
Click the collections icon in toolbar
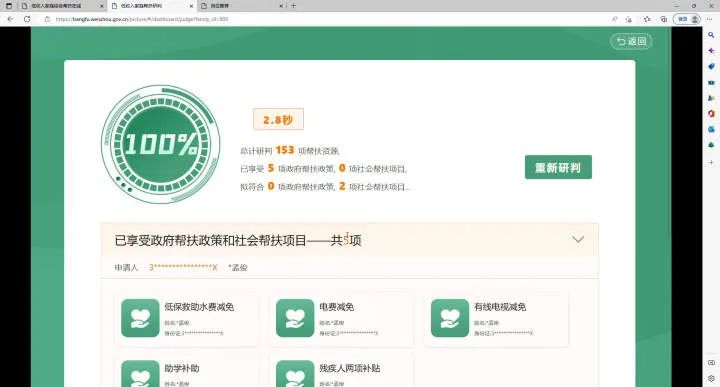(x=664, y=19)
